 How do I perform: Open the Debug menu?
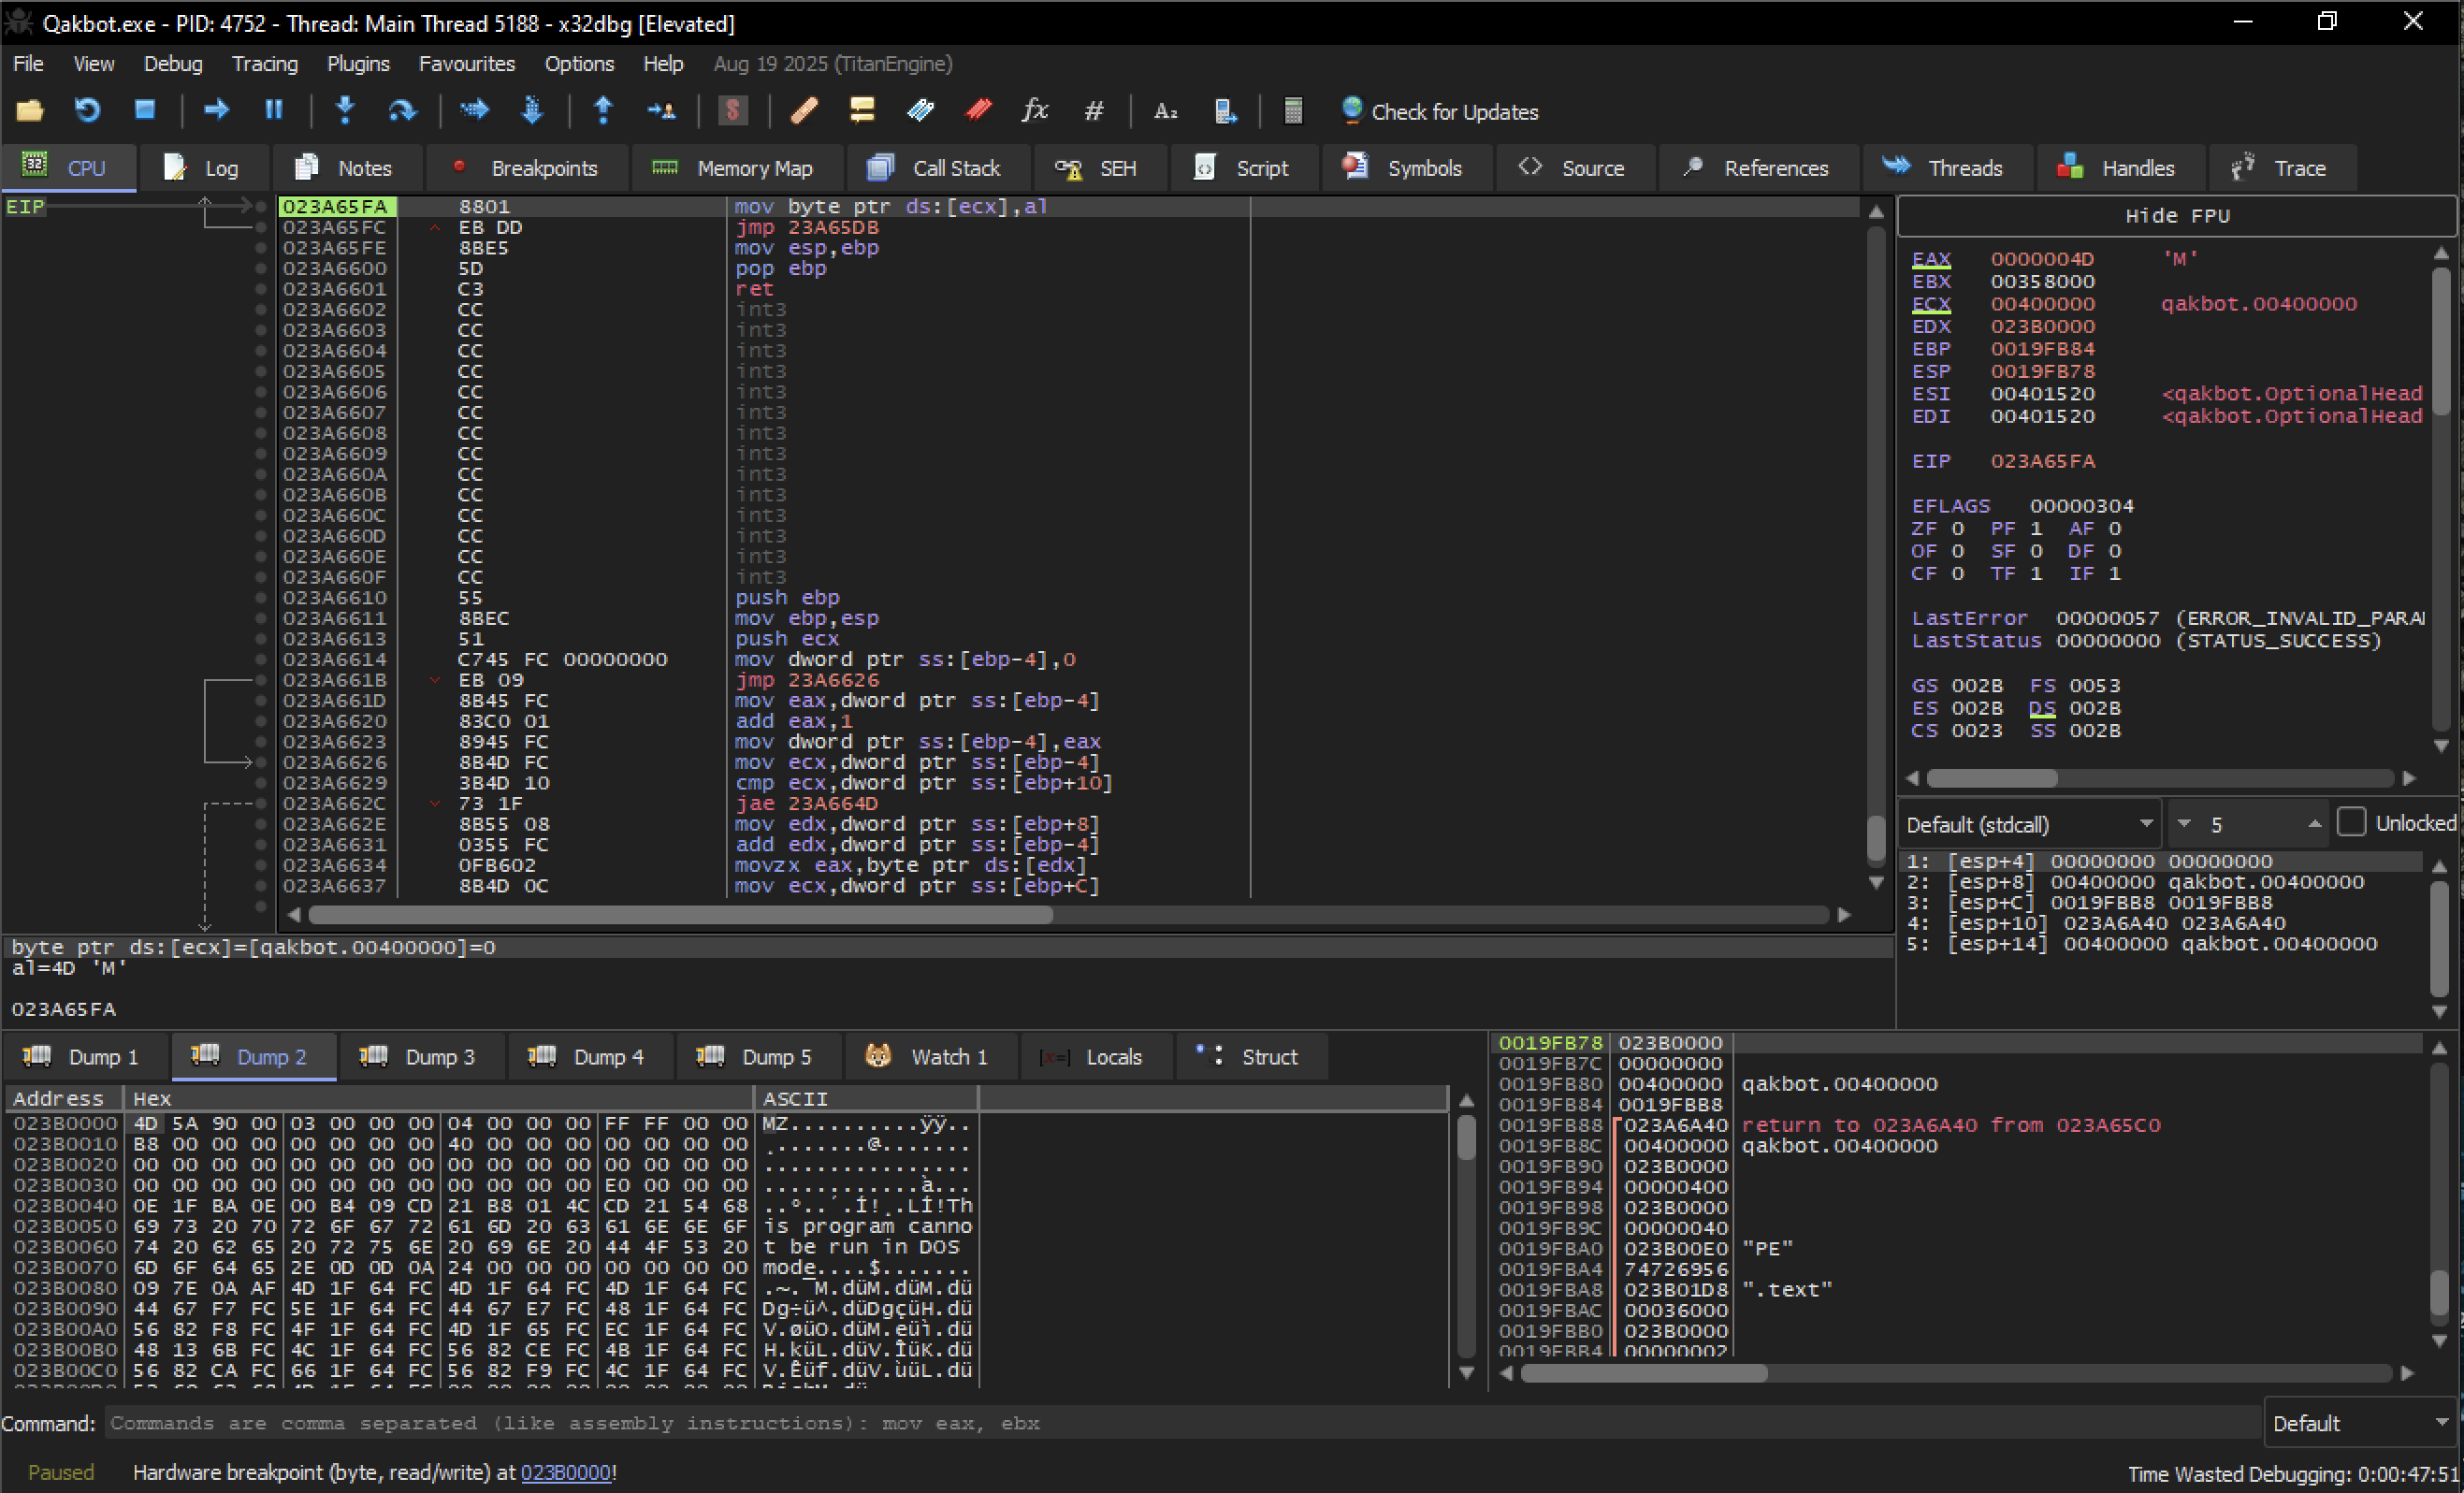pos(173,64)
